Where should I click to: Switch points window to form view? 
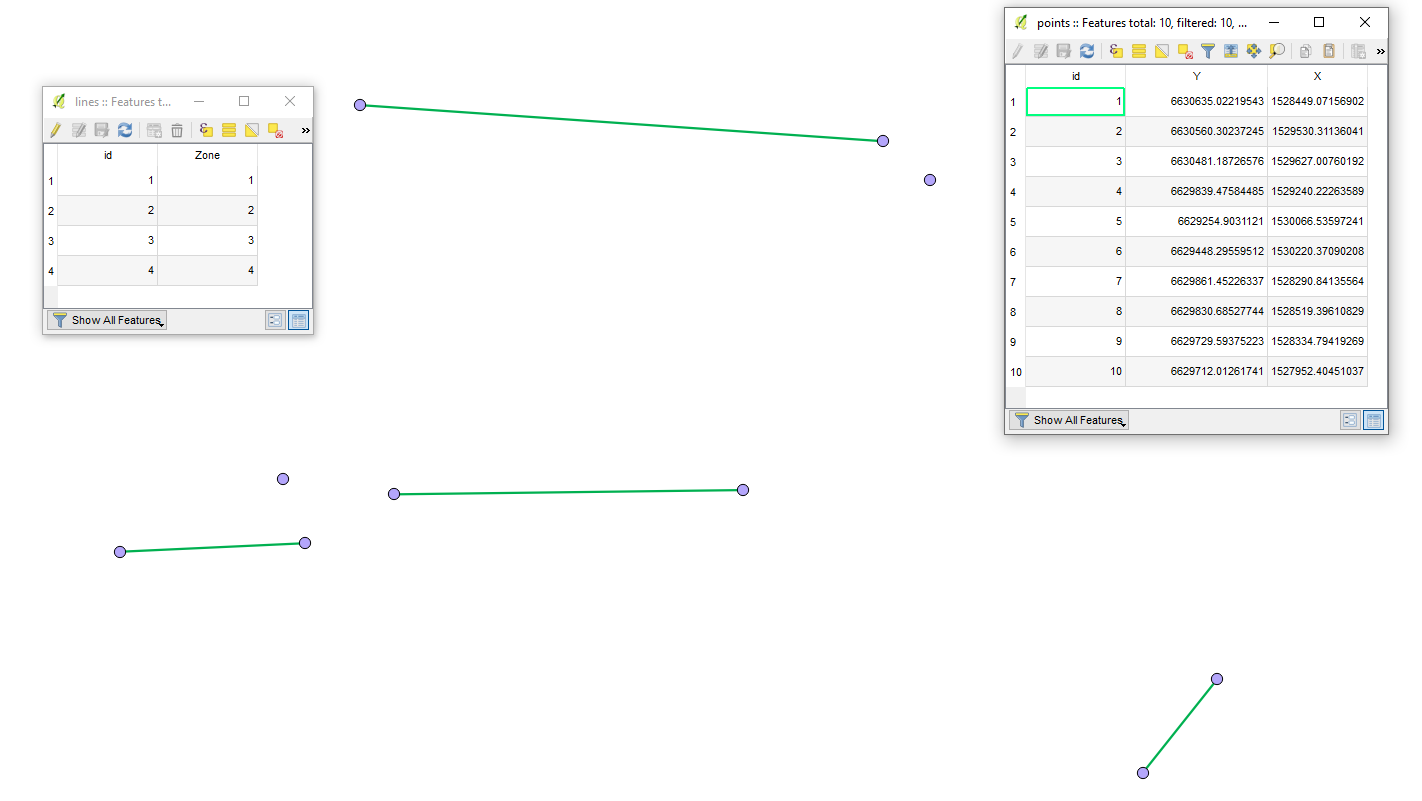(1350, 420)
